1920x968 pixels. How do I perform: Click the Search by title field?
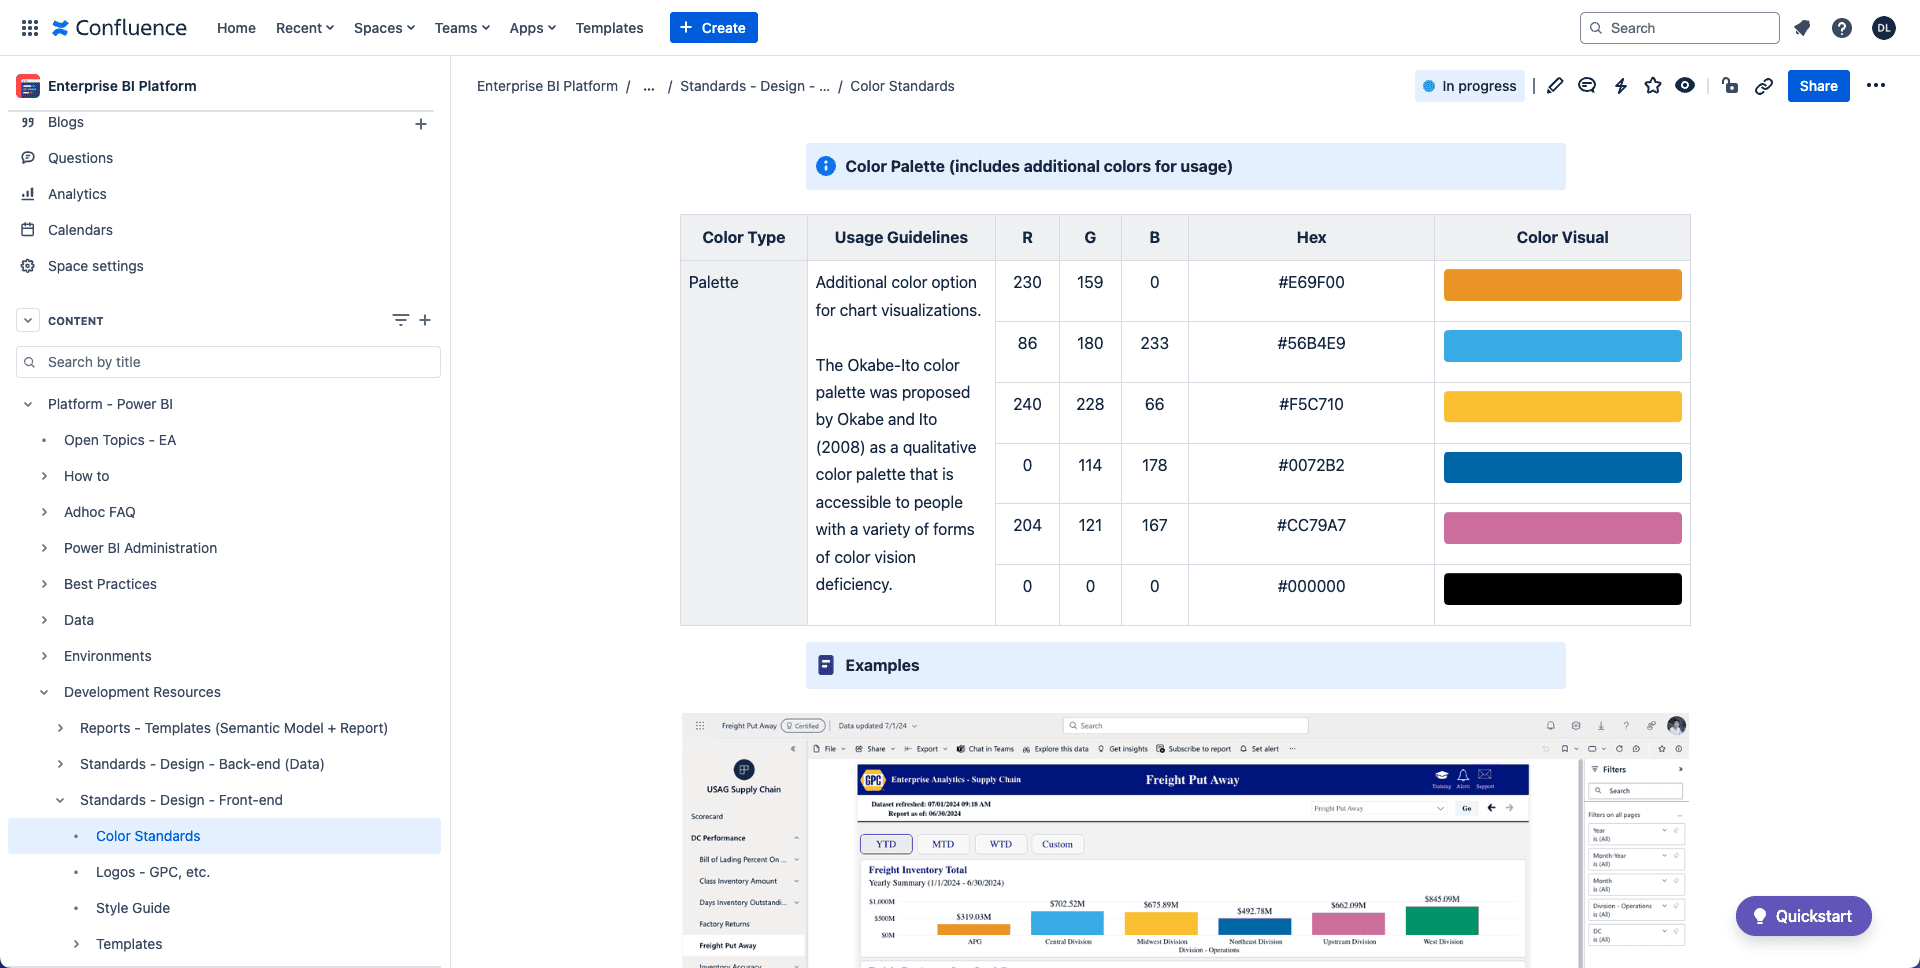[x=228, y=362]
